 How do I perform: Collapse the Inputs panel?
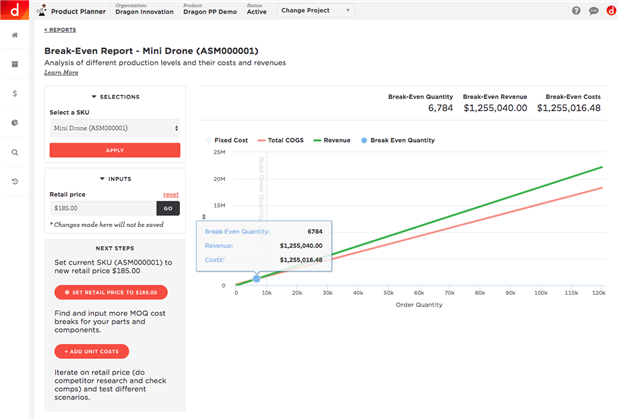[115, 179]
